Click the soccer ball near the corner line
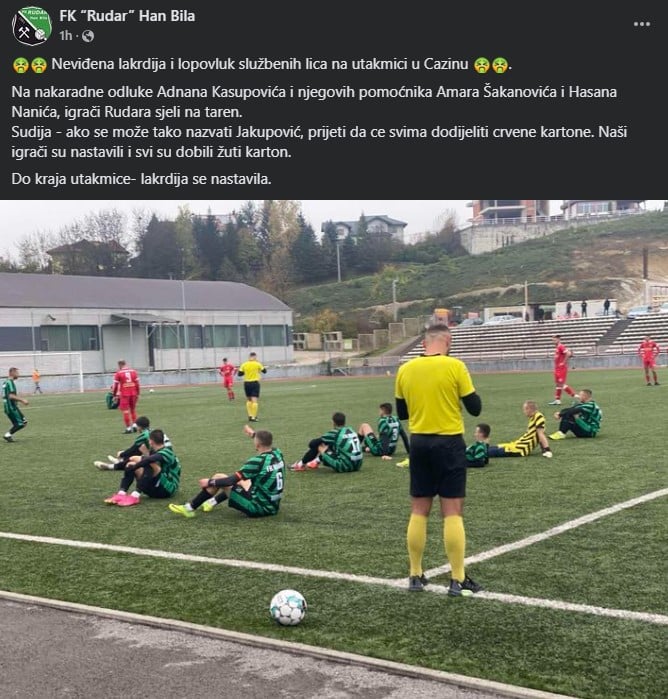 (x=288, y=607)
